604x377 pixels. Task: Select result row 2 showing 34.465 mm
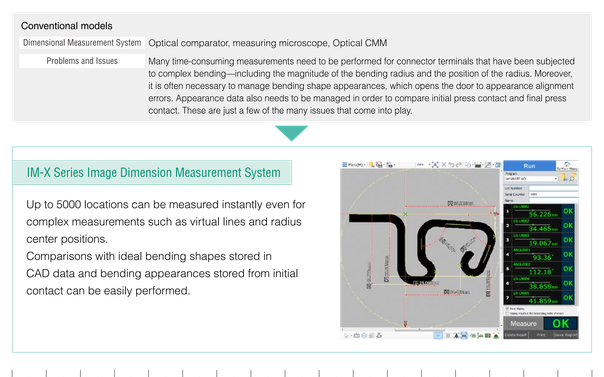(x=539, y=226)
